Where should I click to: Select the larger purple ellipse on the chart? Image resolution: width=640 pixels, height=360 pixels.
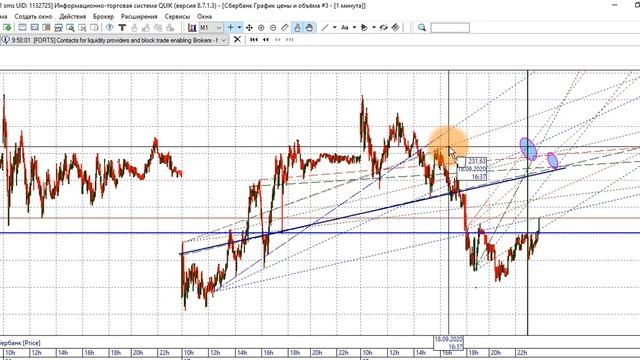[528, 149]
